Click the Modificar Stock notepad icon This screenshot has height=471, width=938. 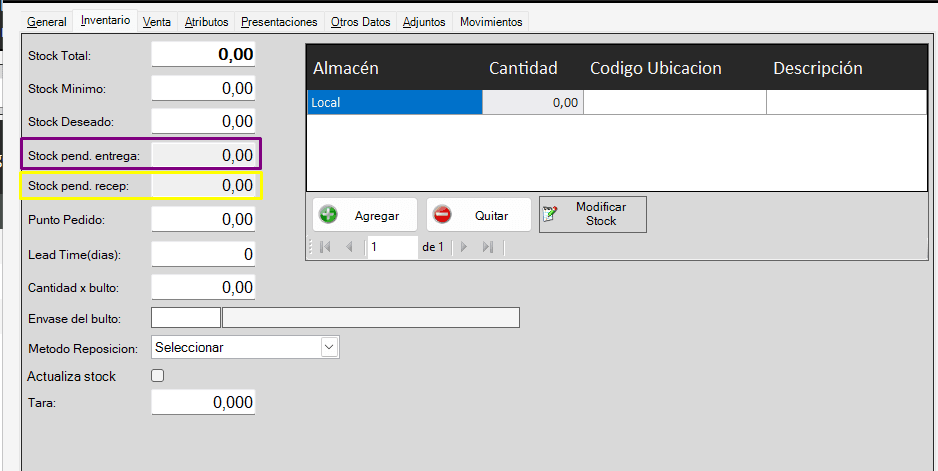(549, 214)
